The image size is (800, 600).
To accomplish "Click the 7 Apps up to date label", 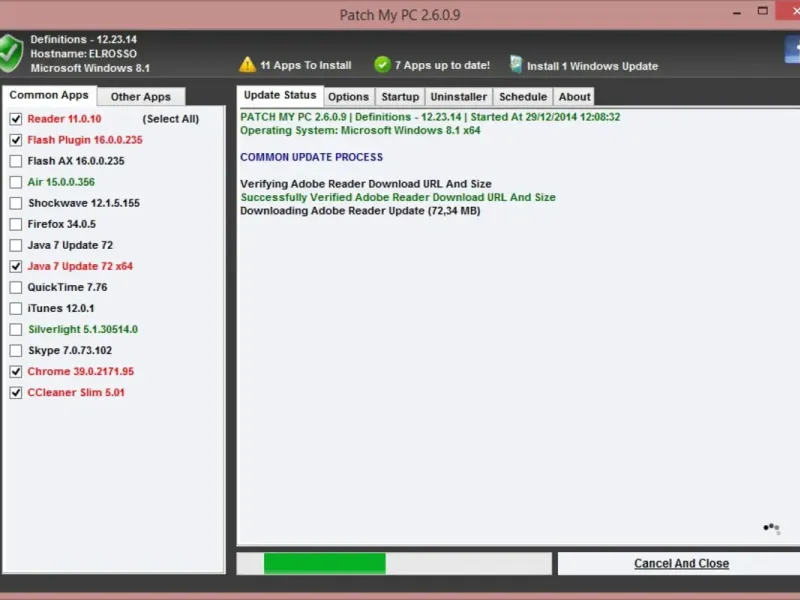I will [442, 65].
